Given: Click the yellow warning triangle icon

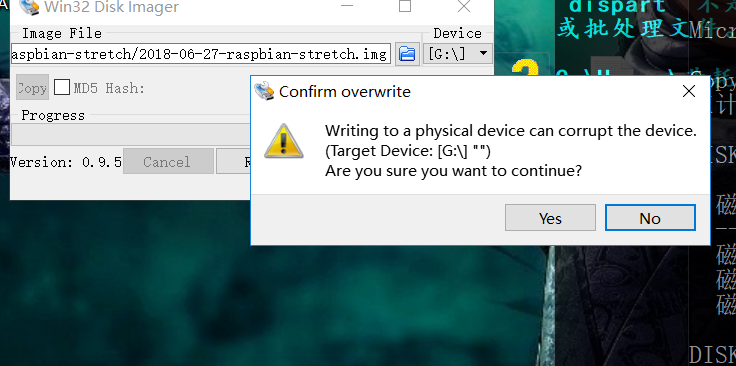Looking at the screenshot, I should (x=284, y=141).
